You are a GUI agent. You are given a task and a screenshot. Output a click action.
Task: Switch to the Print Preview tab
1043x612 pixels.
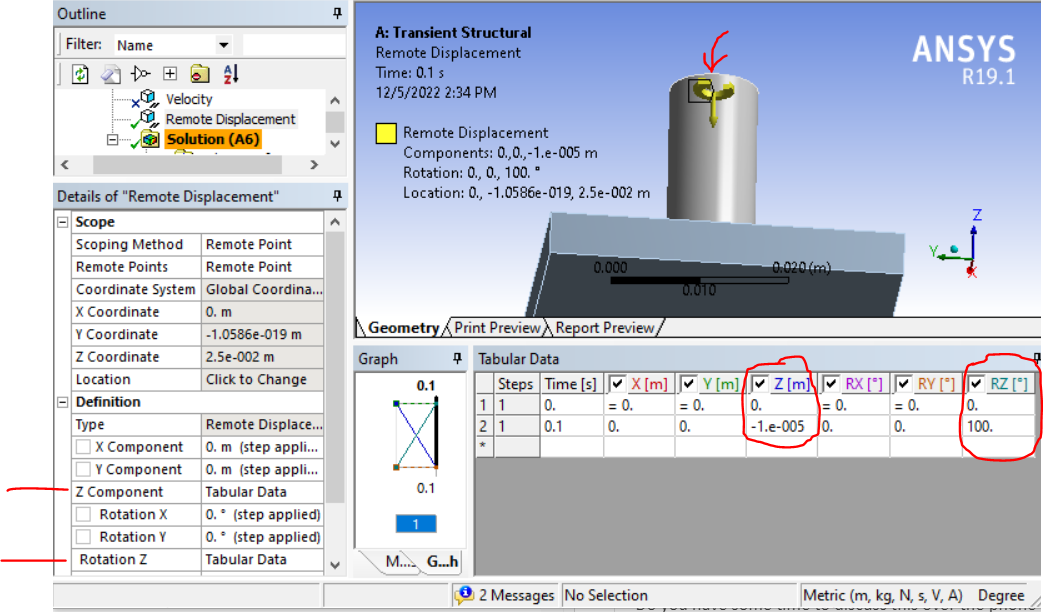497,328
